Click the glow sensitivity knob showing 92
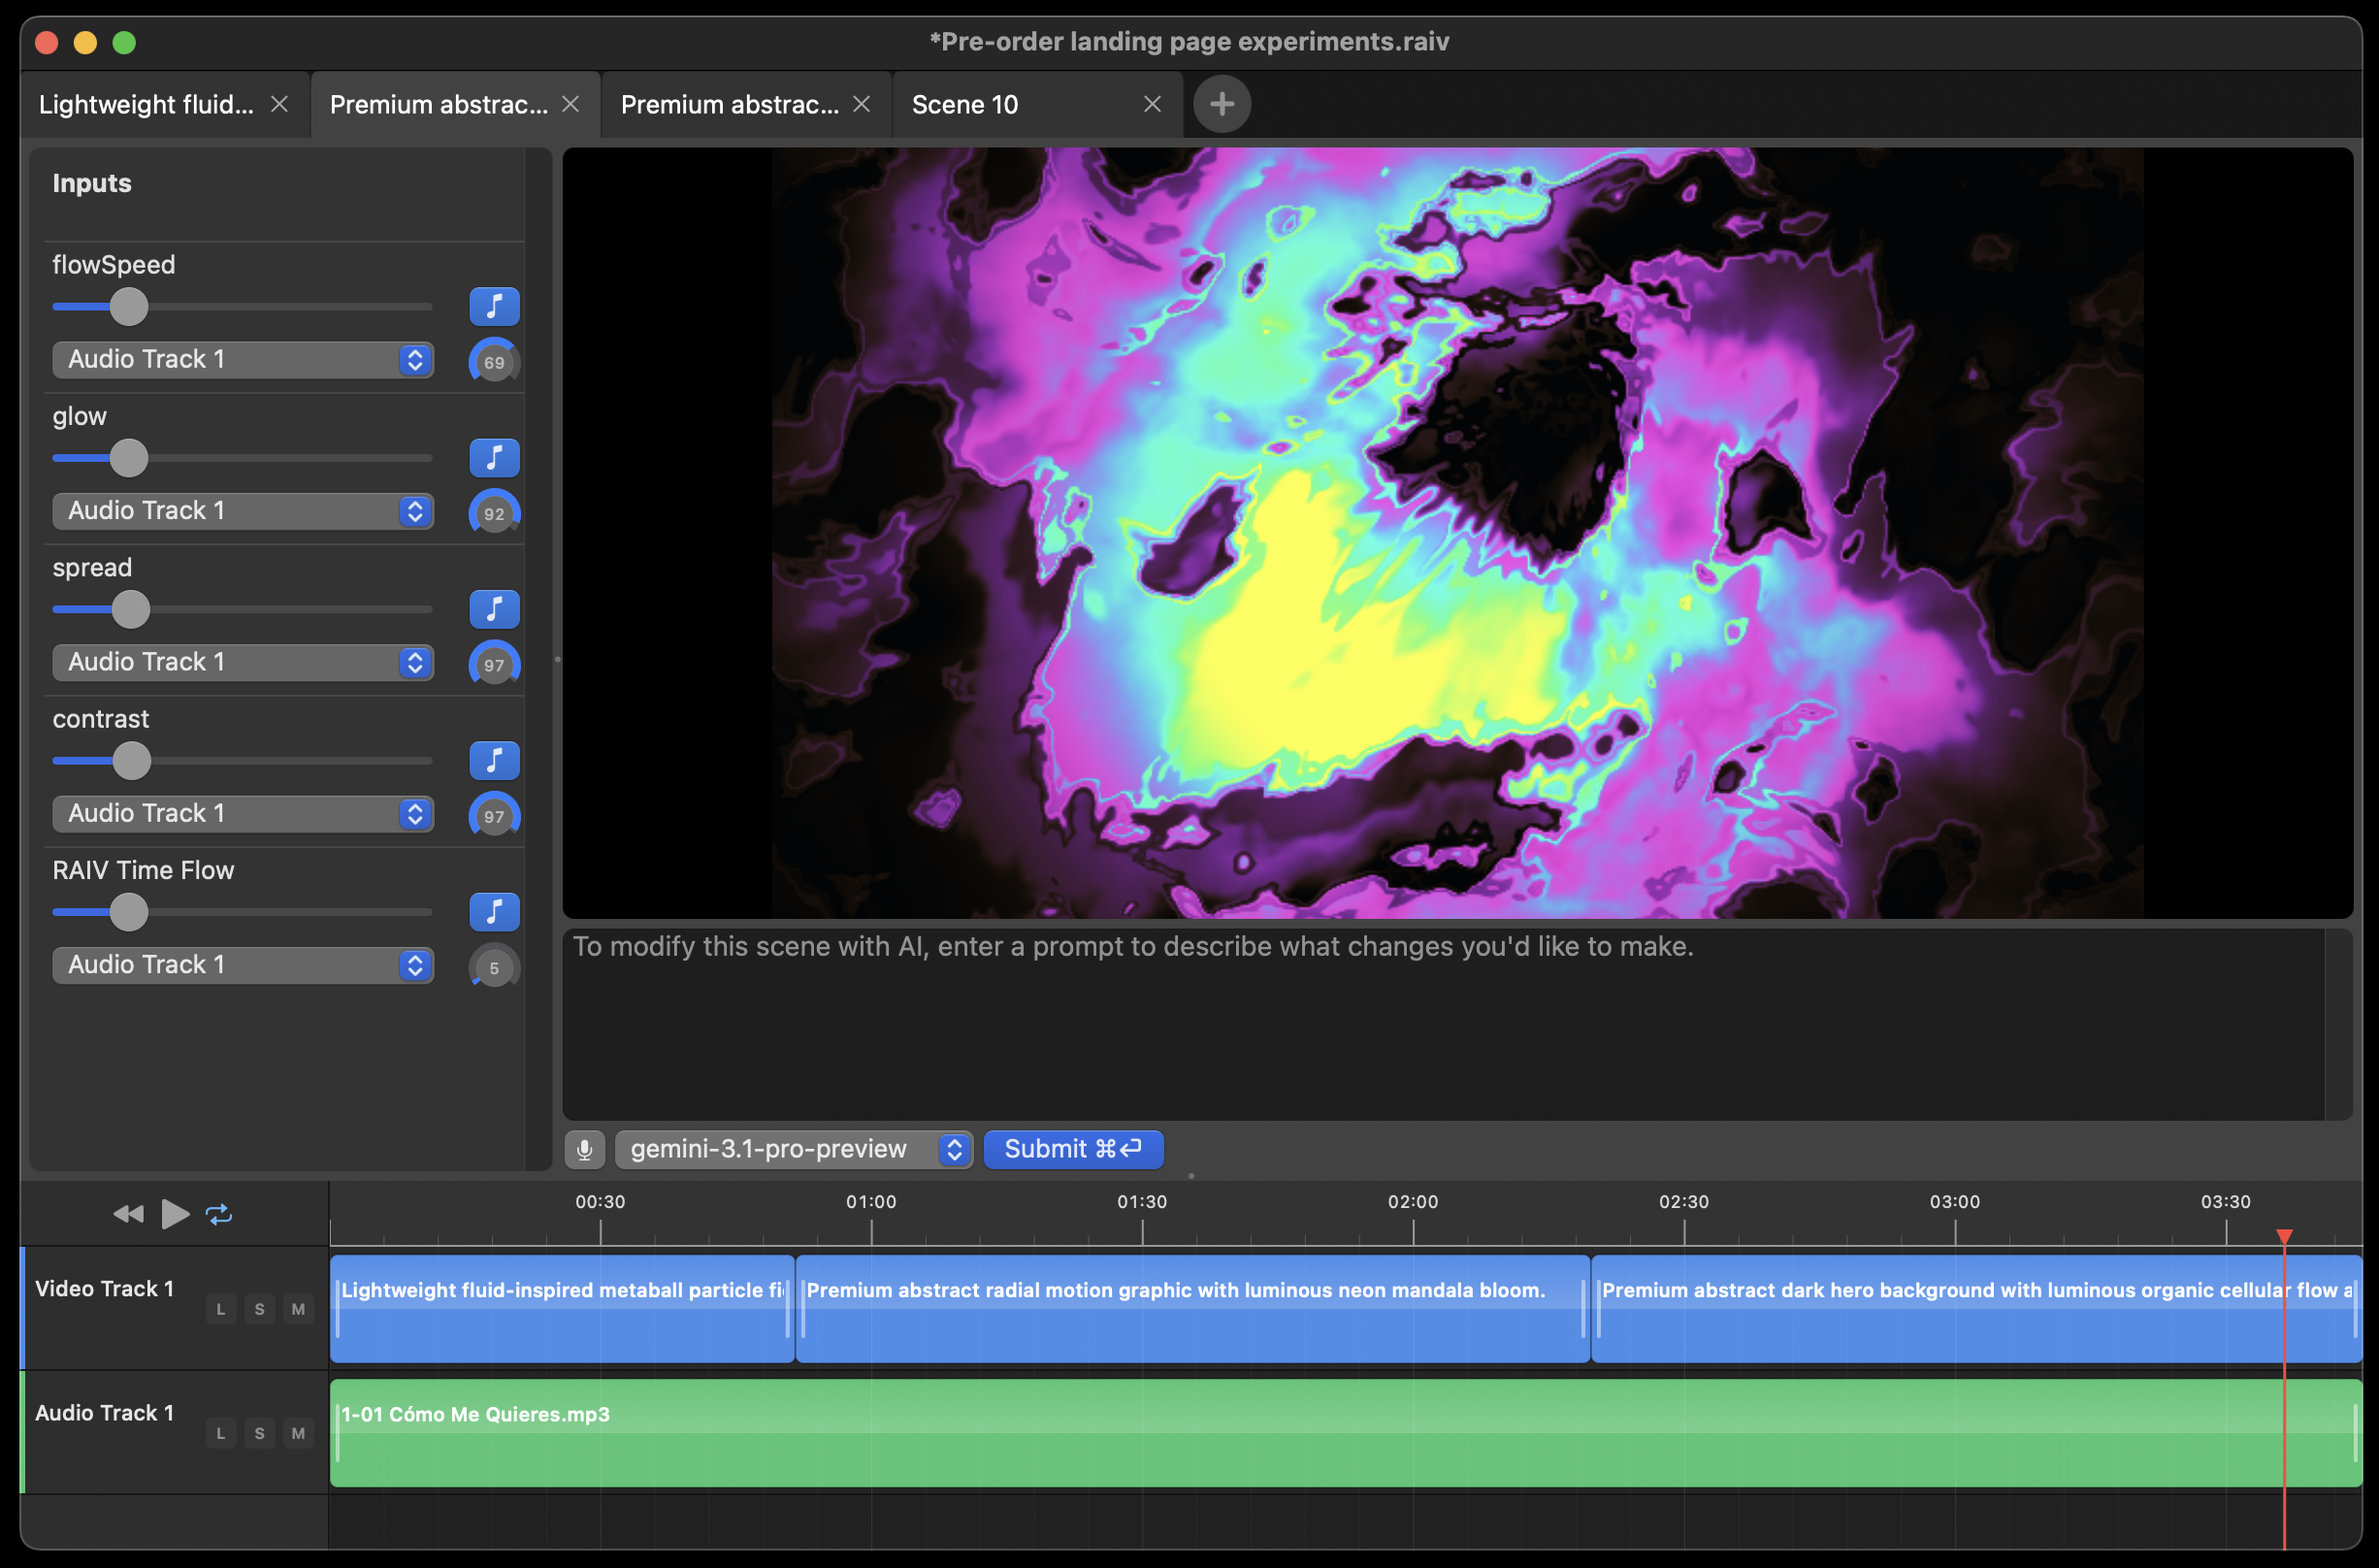This screenshot has width=2379, height=1568. pos(494,513)
